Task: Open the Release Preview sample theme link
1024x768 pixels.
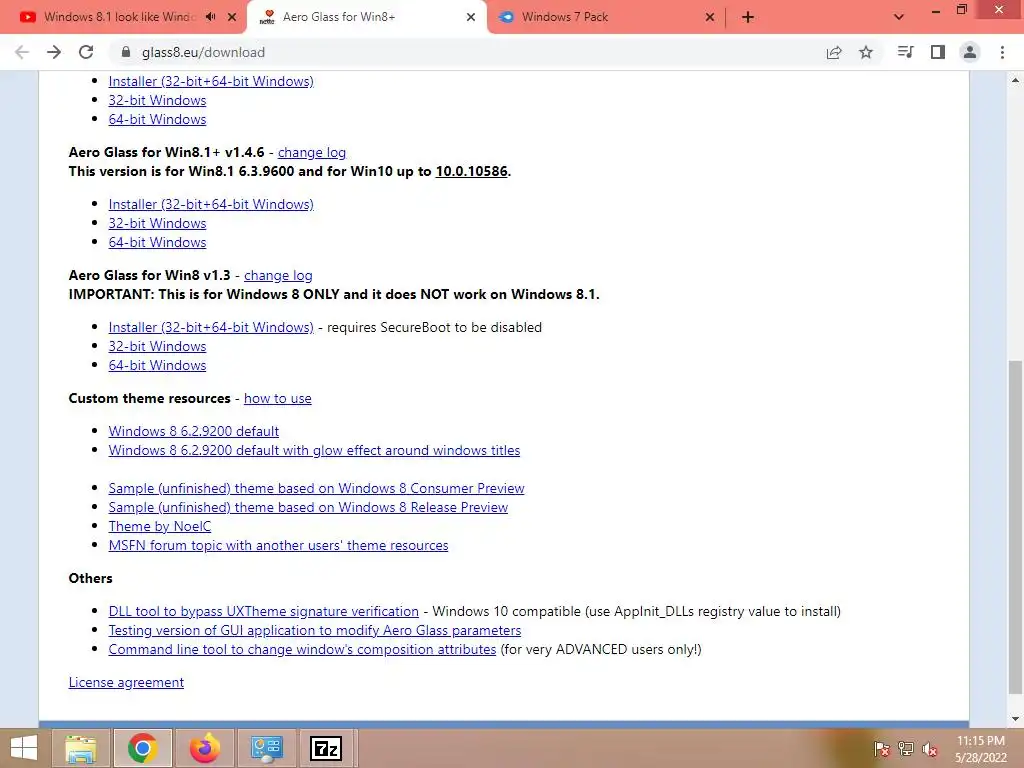Action: coord(308,507)
